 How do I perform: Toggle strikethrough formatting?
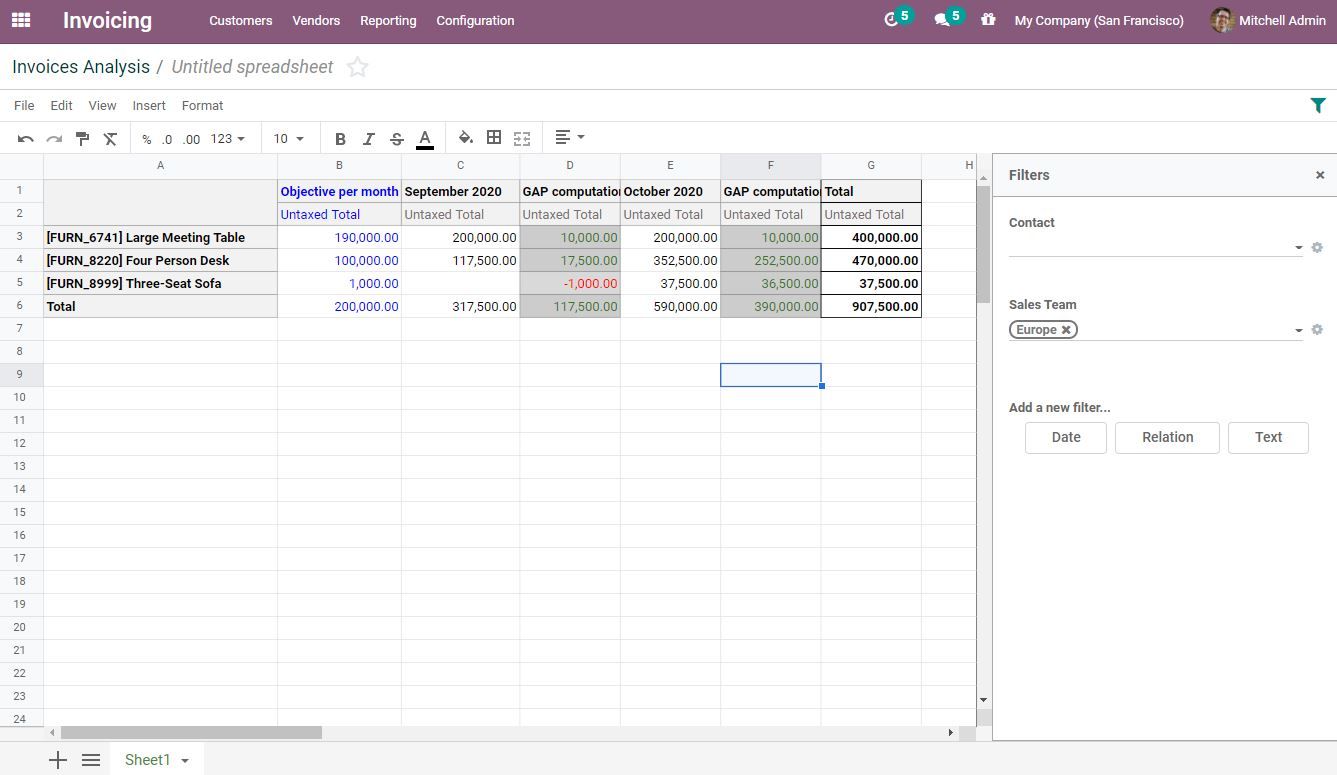point(396,138)
